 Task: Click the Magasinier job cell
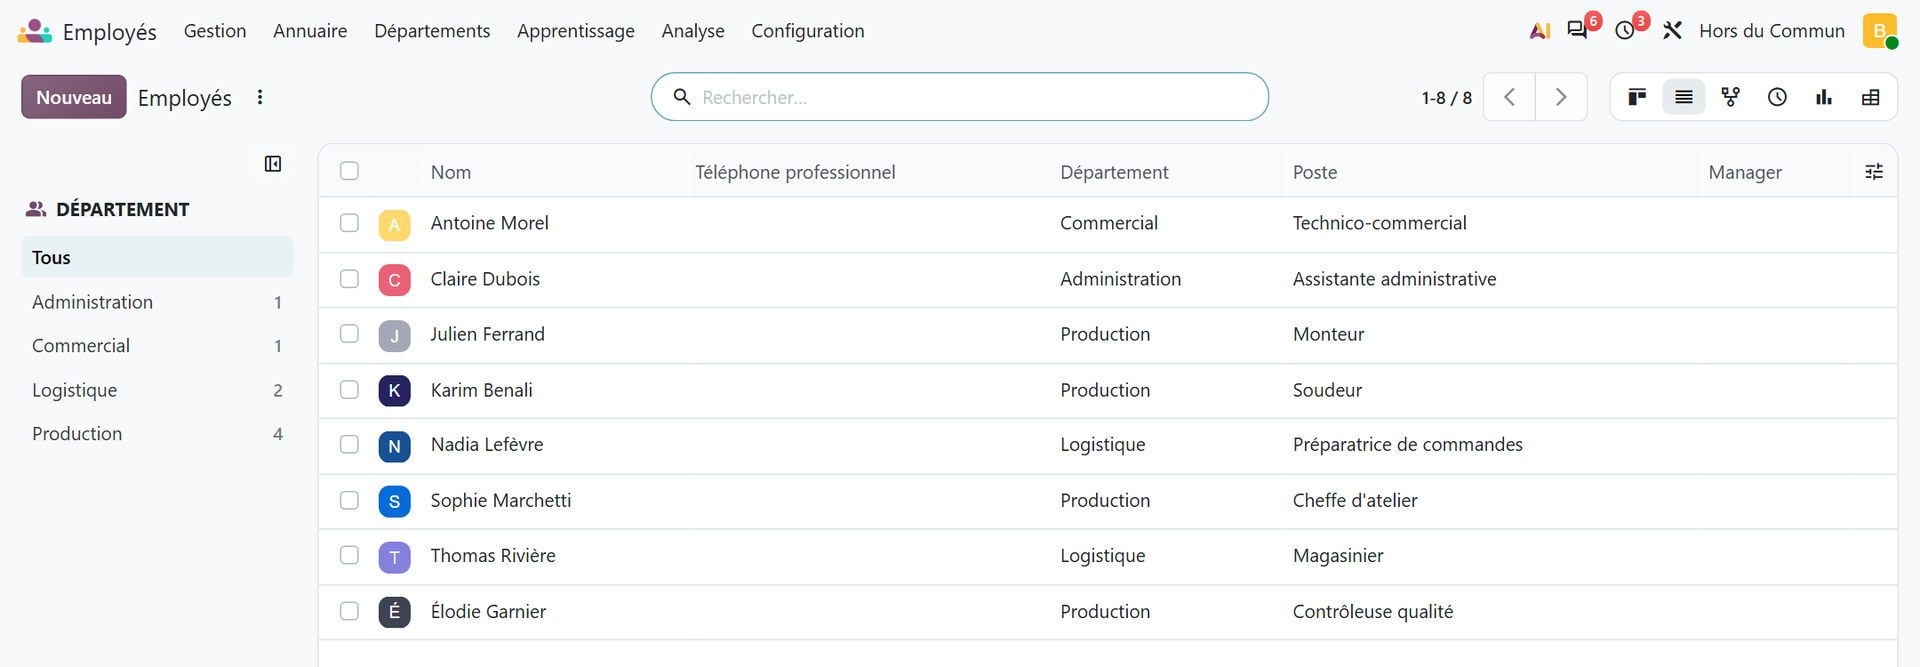tap(1338, 555)
